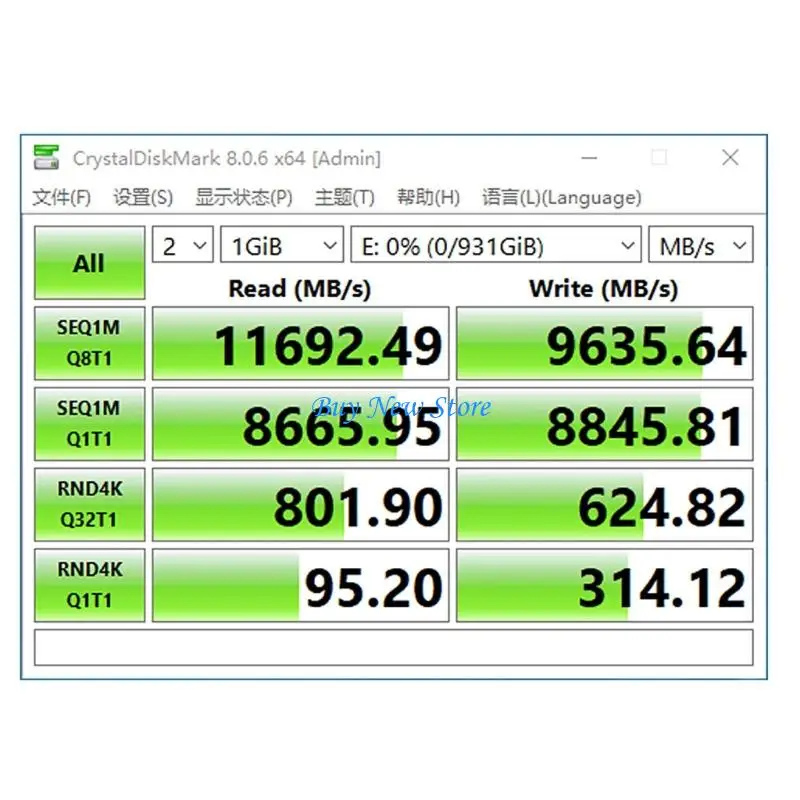Minimize the CrystalDiskMark window
Viewport: 800px width, 800px height.
[589, 158]
